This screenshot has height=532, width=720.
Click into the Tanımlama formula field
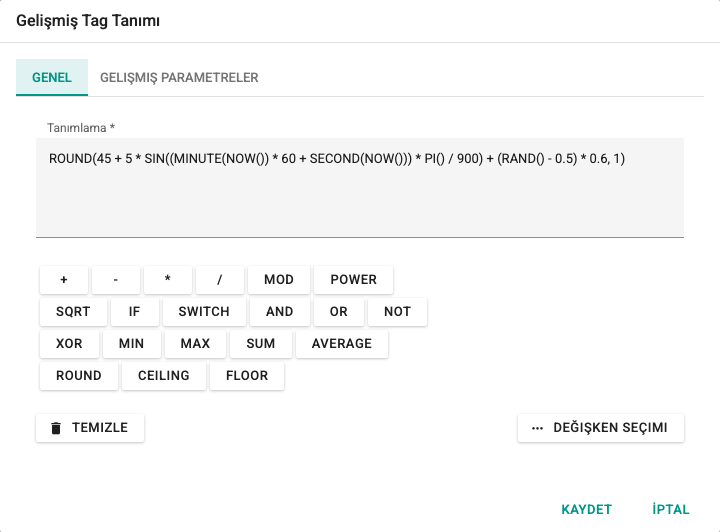coord(360,187)
